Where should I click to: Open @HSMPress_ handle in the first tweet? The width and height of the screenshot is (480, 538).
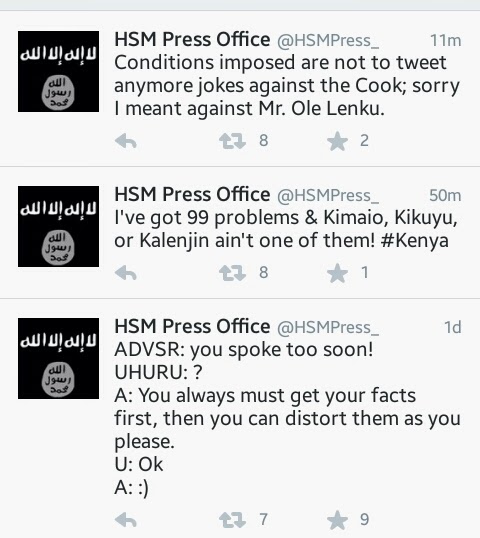[328, 41]
